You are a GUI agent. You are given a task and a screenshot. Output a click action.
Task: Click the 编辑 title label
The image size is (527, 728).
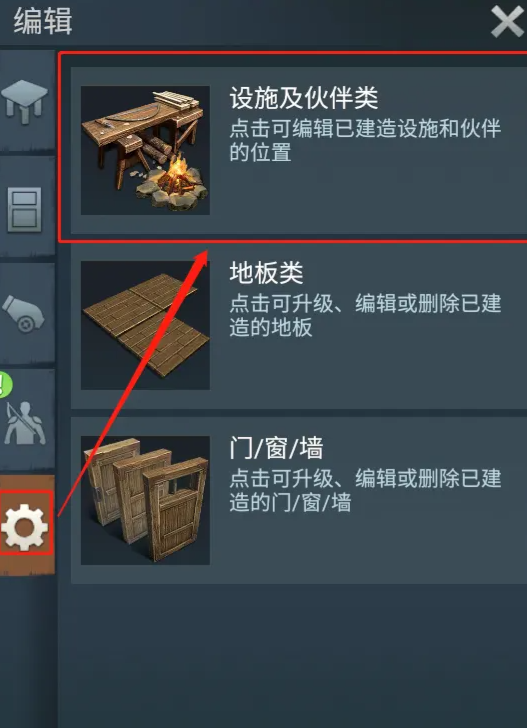click(x=43, y=21)
